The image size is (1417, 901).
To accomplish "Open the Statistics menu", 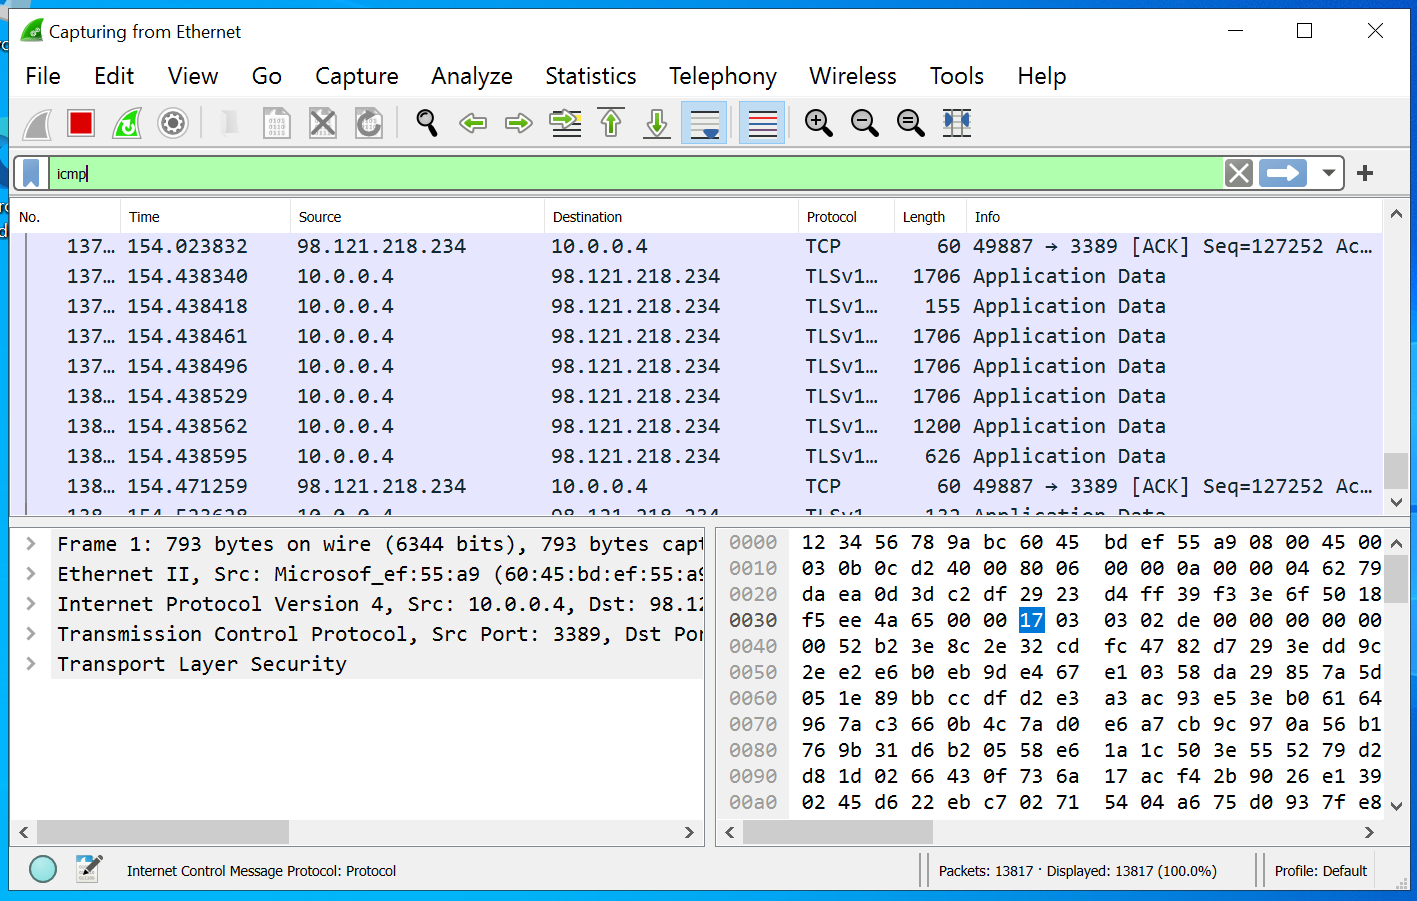I will (x=590, y=76).
